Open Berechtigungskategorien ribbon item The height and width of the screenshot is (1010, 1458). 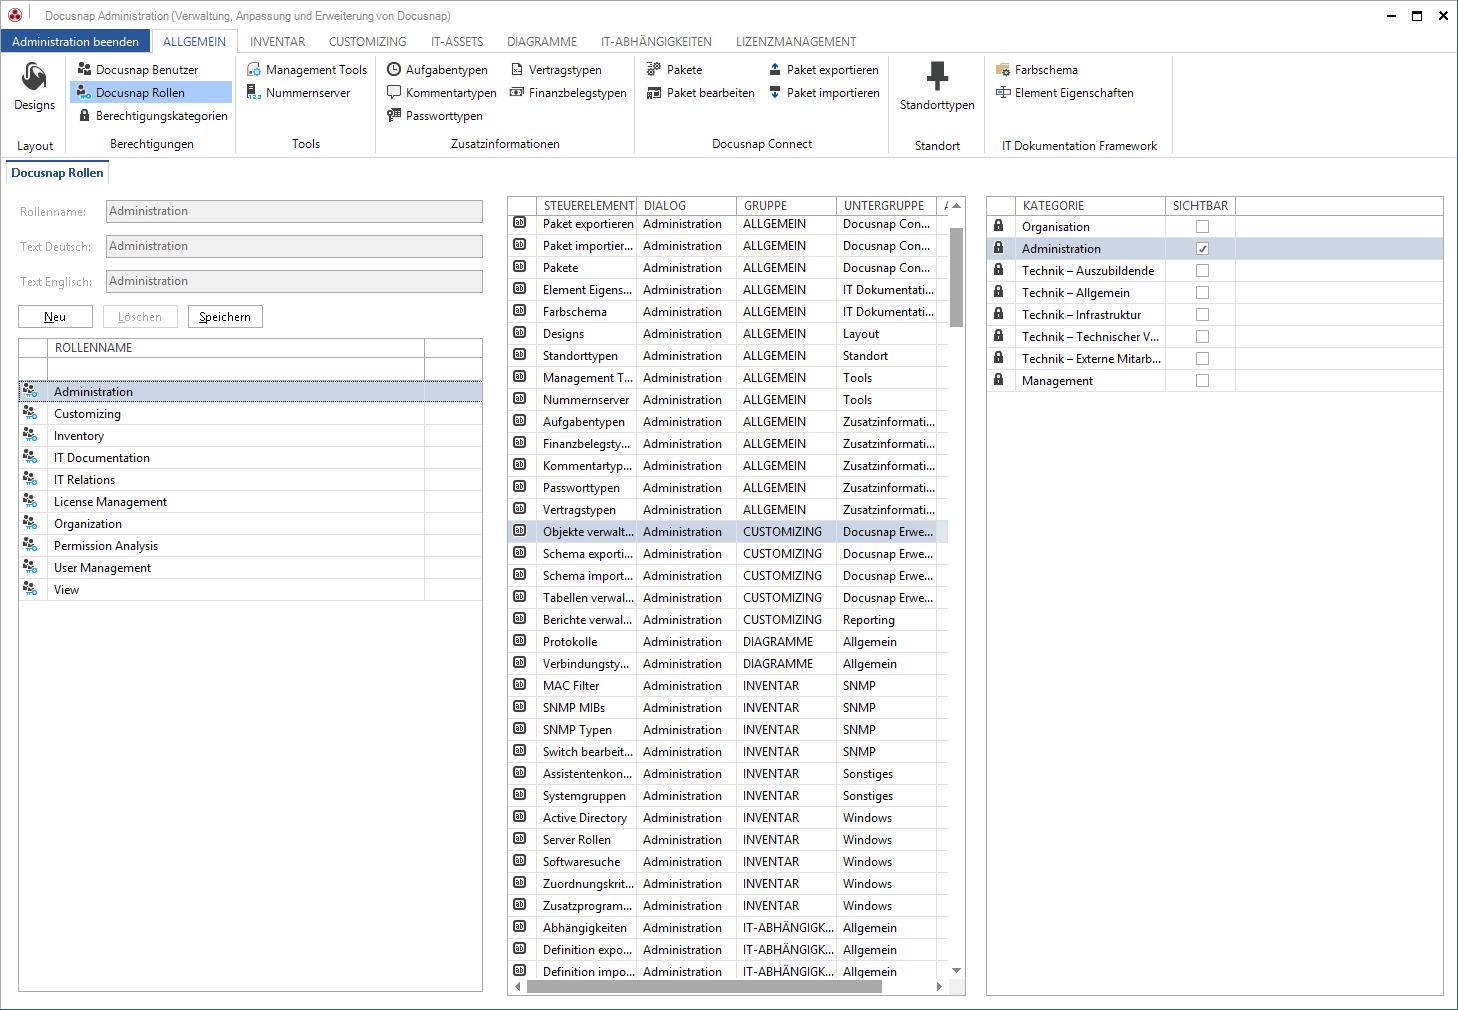153,116
